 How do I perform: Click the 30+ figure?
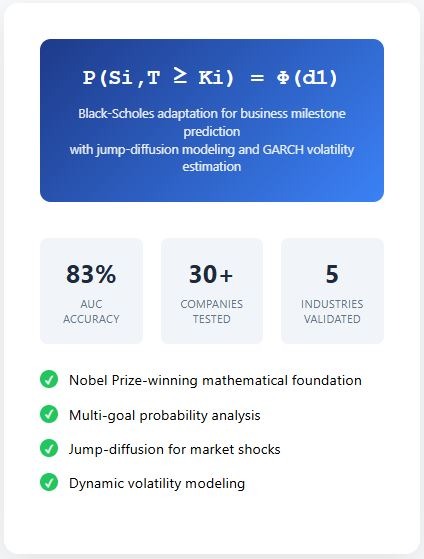pos(211,274)
